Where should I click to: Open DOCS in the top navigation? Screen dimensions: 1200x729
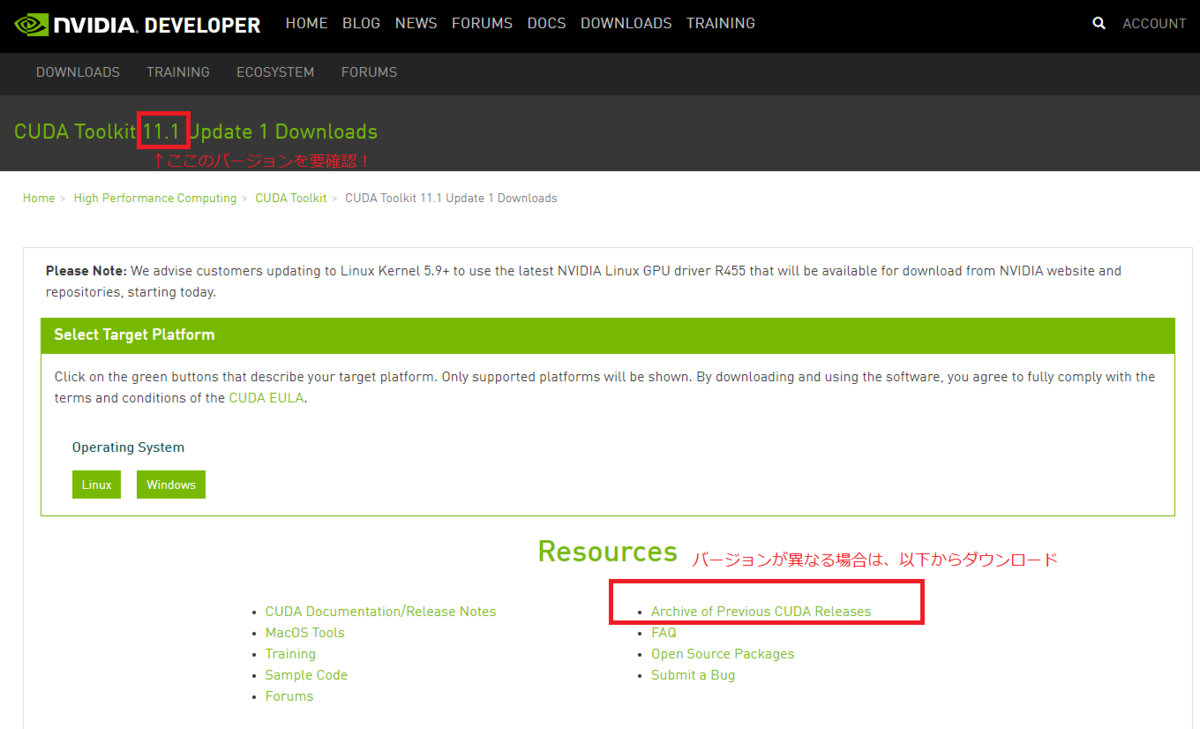pos(546,23)
